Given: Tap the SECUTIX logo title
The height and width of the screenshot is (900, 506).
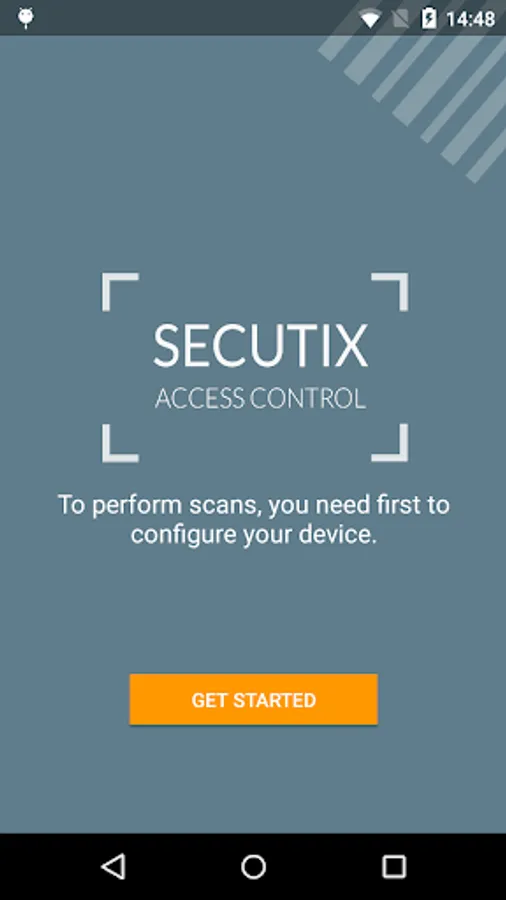Looking at the screenshot, I should [x=260, y=346].
